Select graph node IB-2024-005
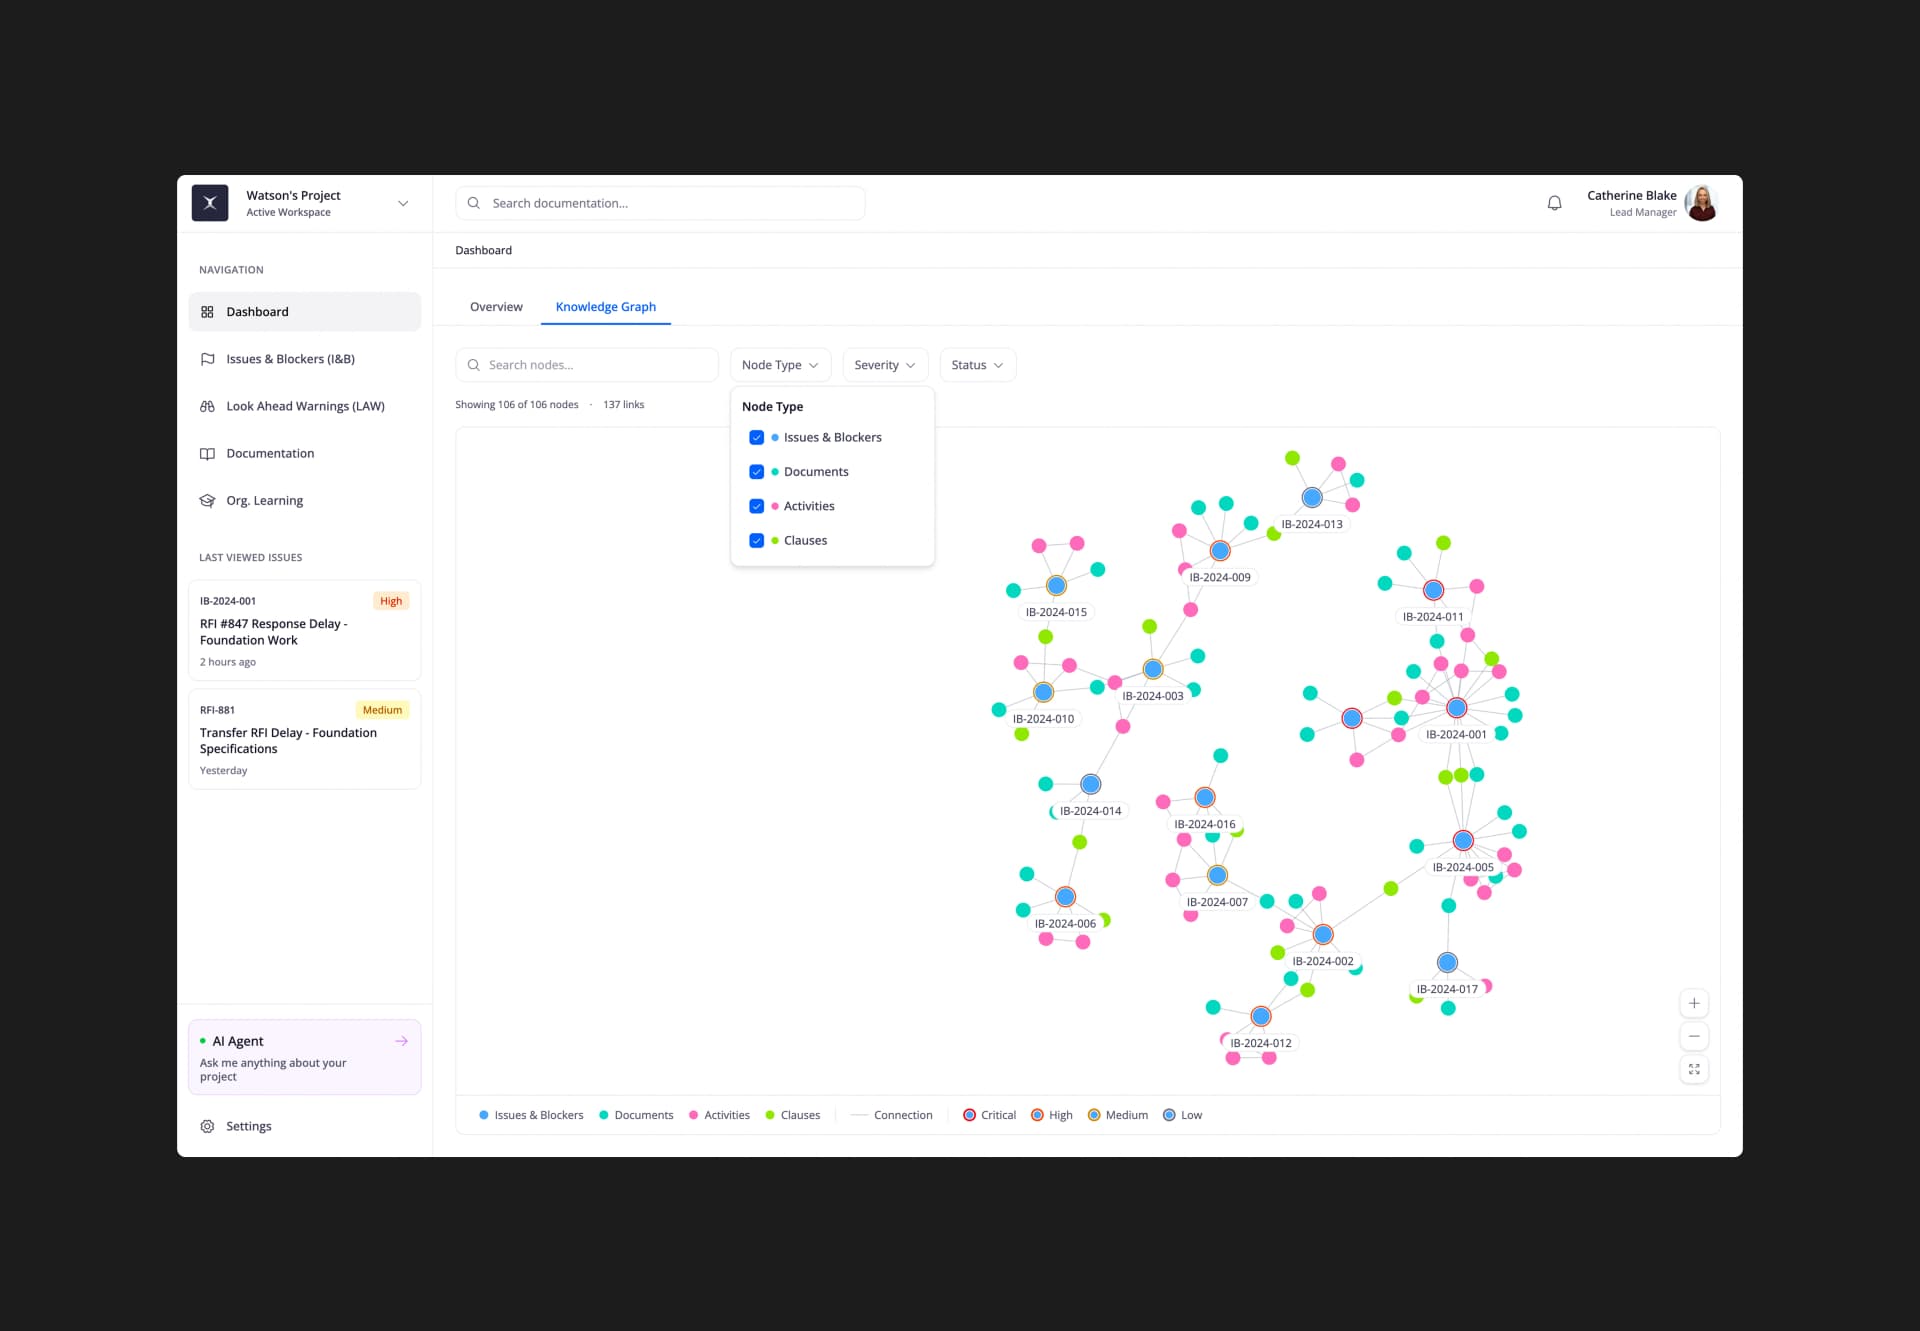Viewport: 1920px width, 1331px height. click(1463, 841)
